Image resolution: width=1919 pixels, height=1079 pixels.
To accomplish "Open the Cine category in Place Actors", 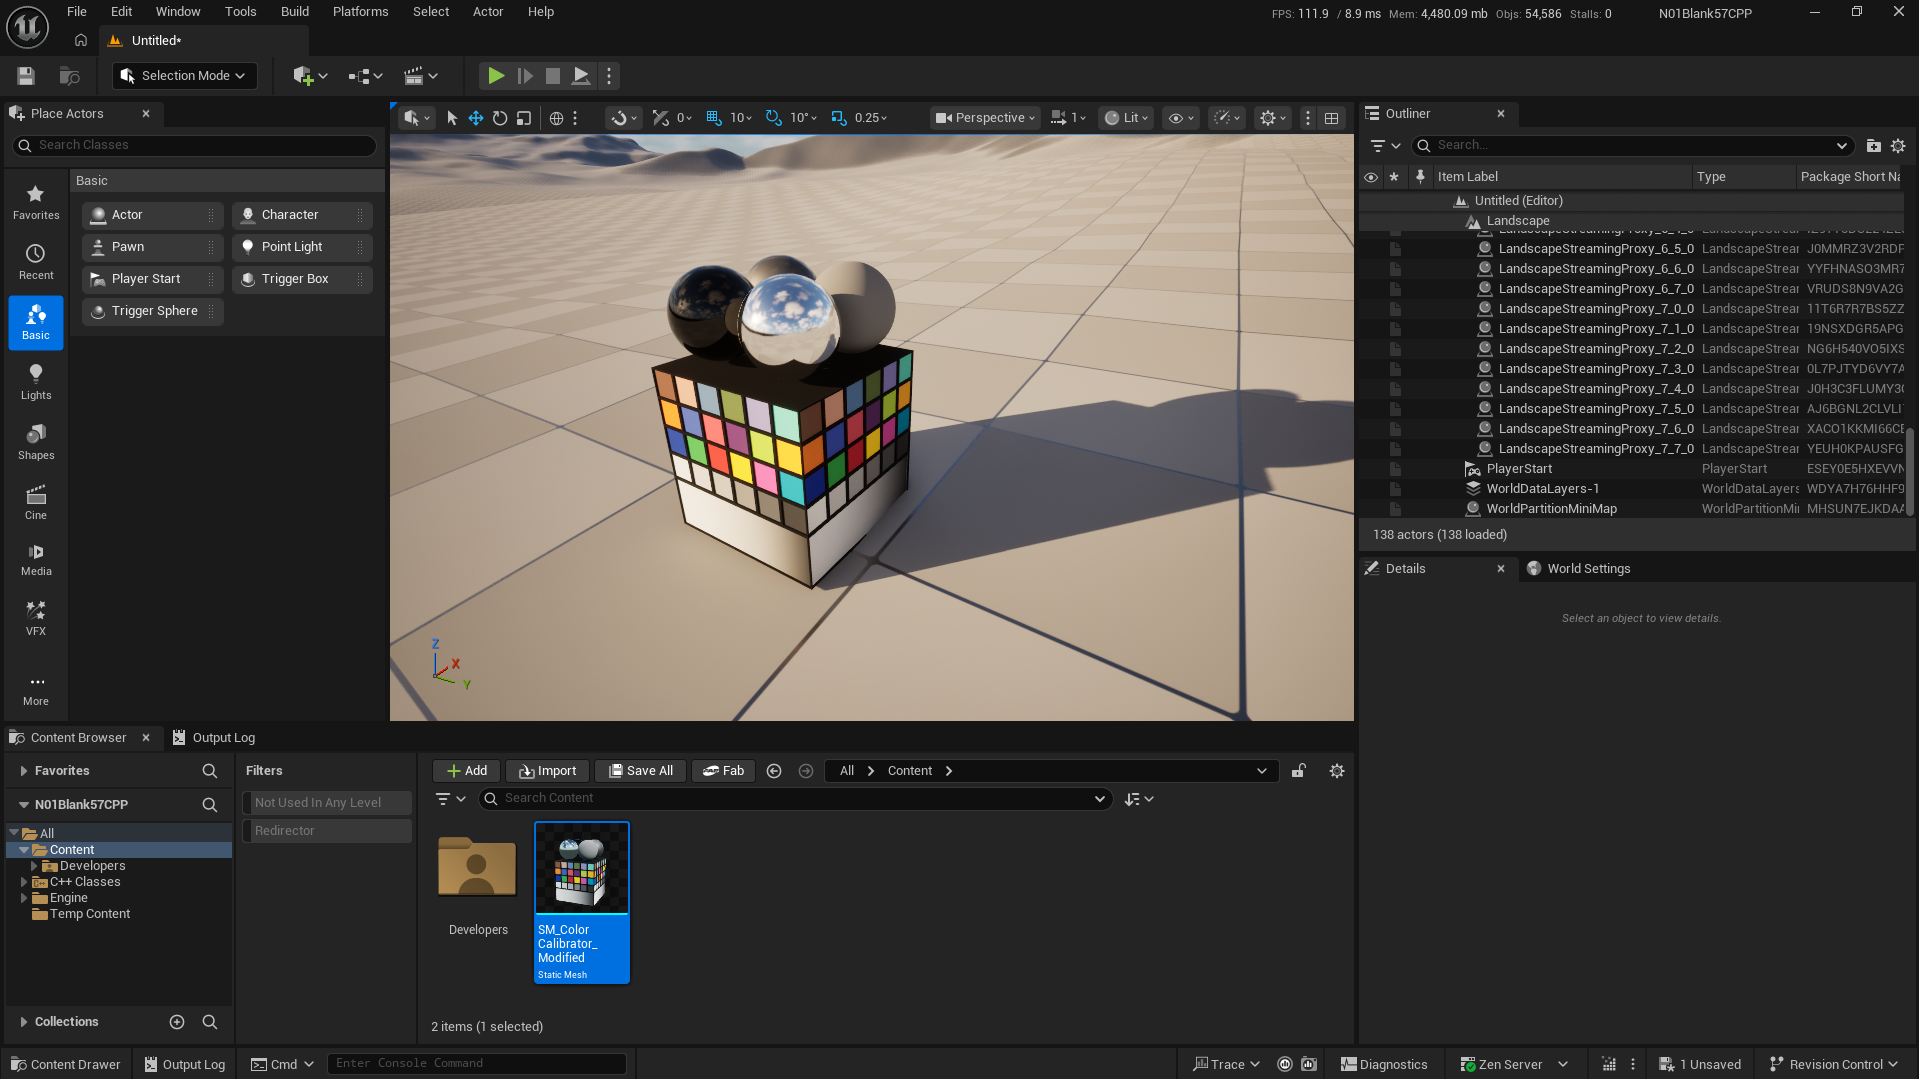I will pos(36,503).
